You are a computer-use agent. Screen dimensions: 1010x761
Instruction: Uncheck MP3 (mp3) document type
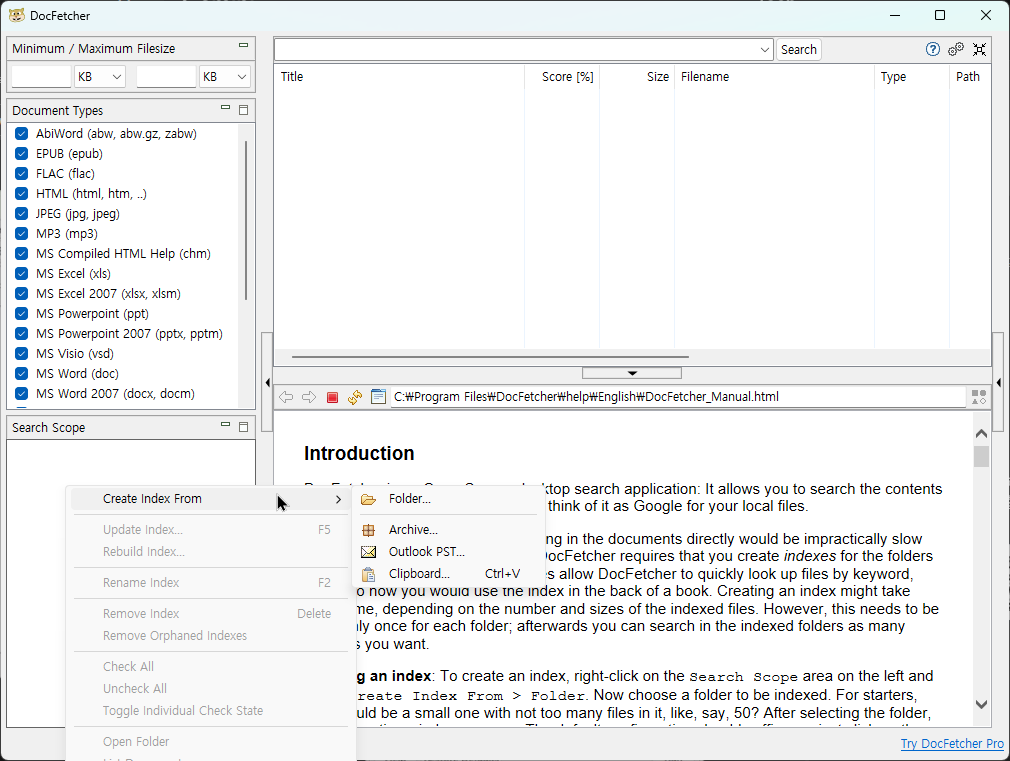click(21, 234)
